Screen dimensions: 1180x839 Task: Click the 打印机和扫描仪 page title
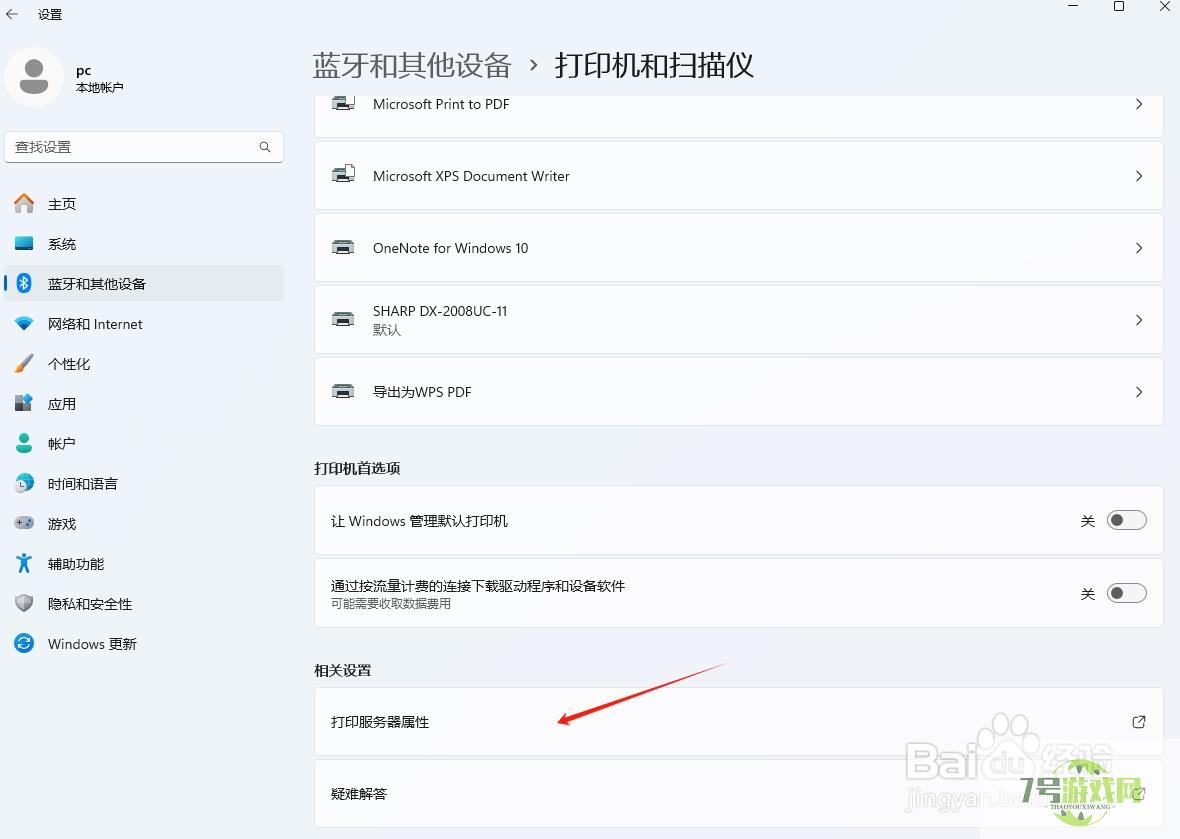tap(654, 65)
